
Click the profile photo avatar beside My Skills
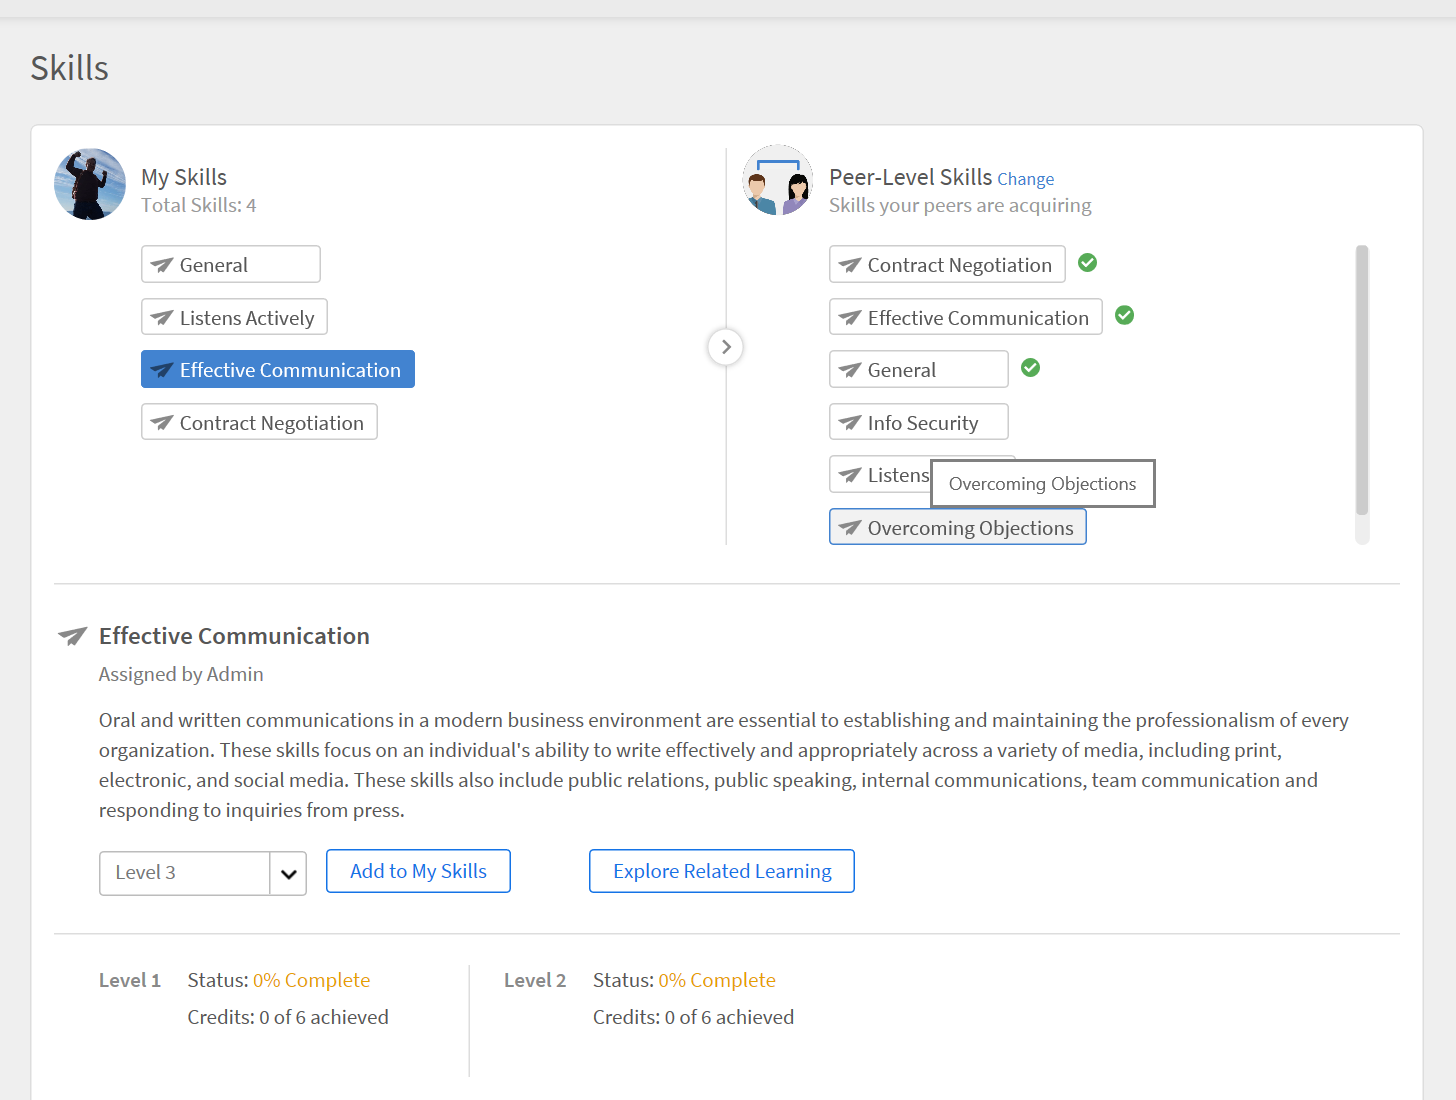[x=90, y=185]
